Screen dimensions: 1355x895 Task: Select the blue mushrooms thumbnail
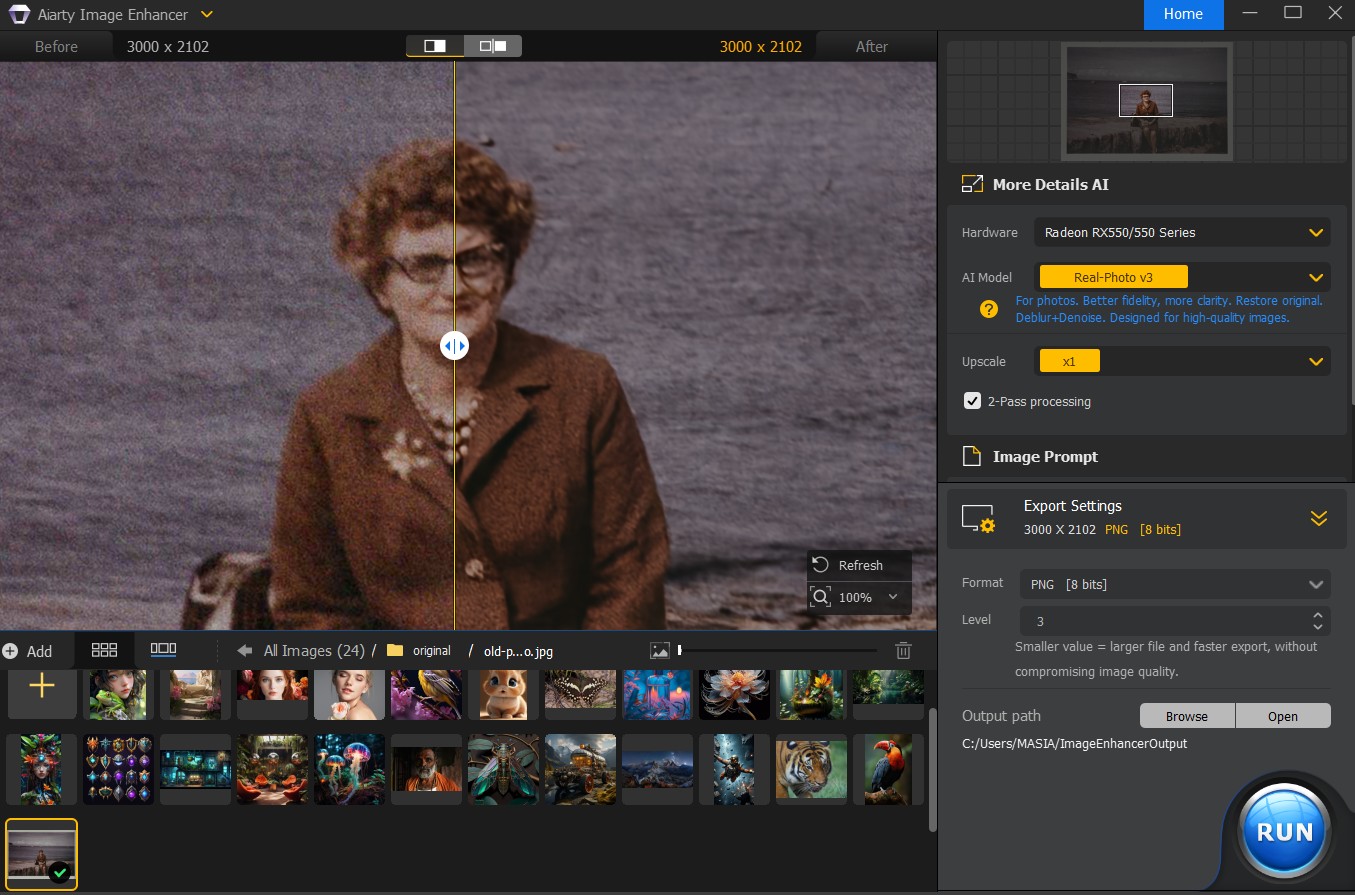point(657,695)
